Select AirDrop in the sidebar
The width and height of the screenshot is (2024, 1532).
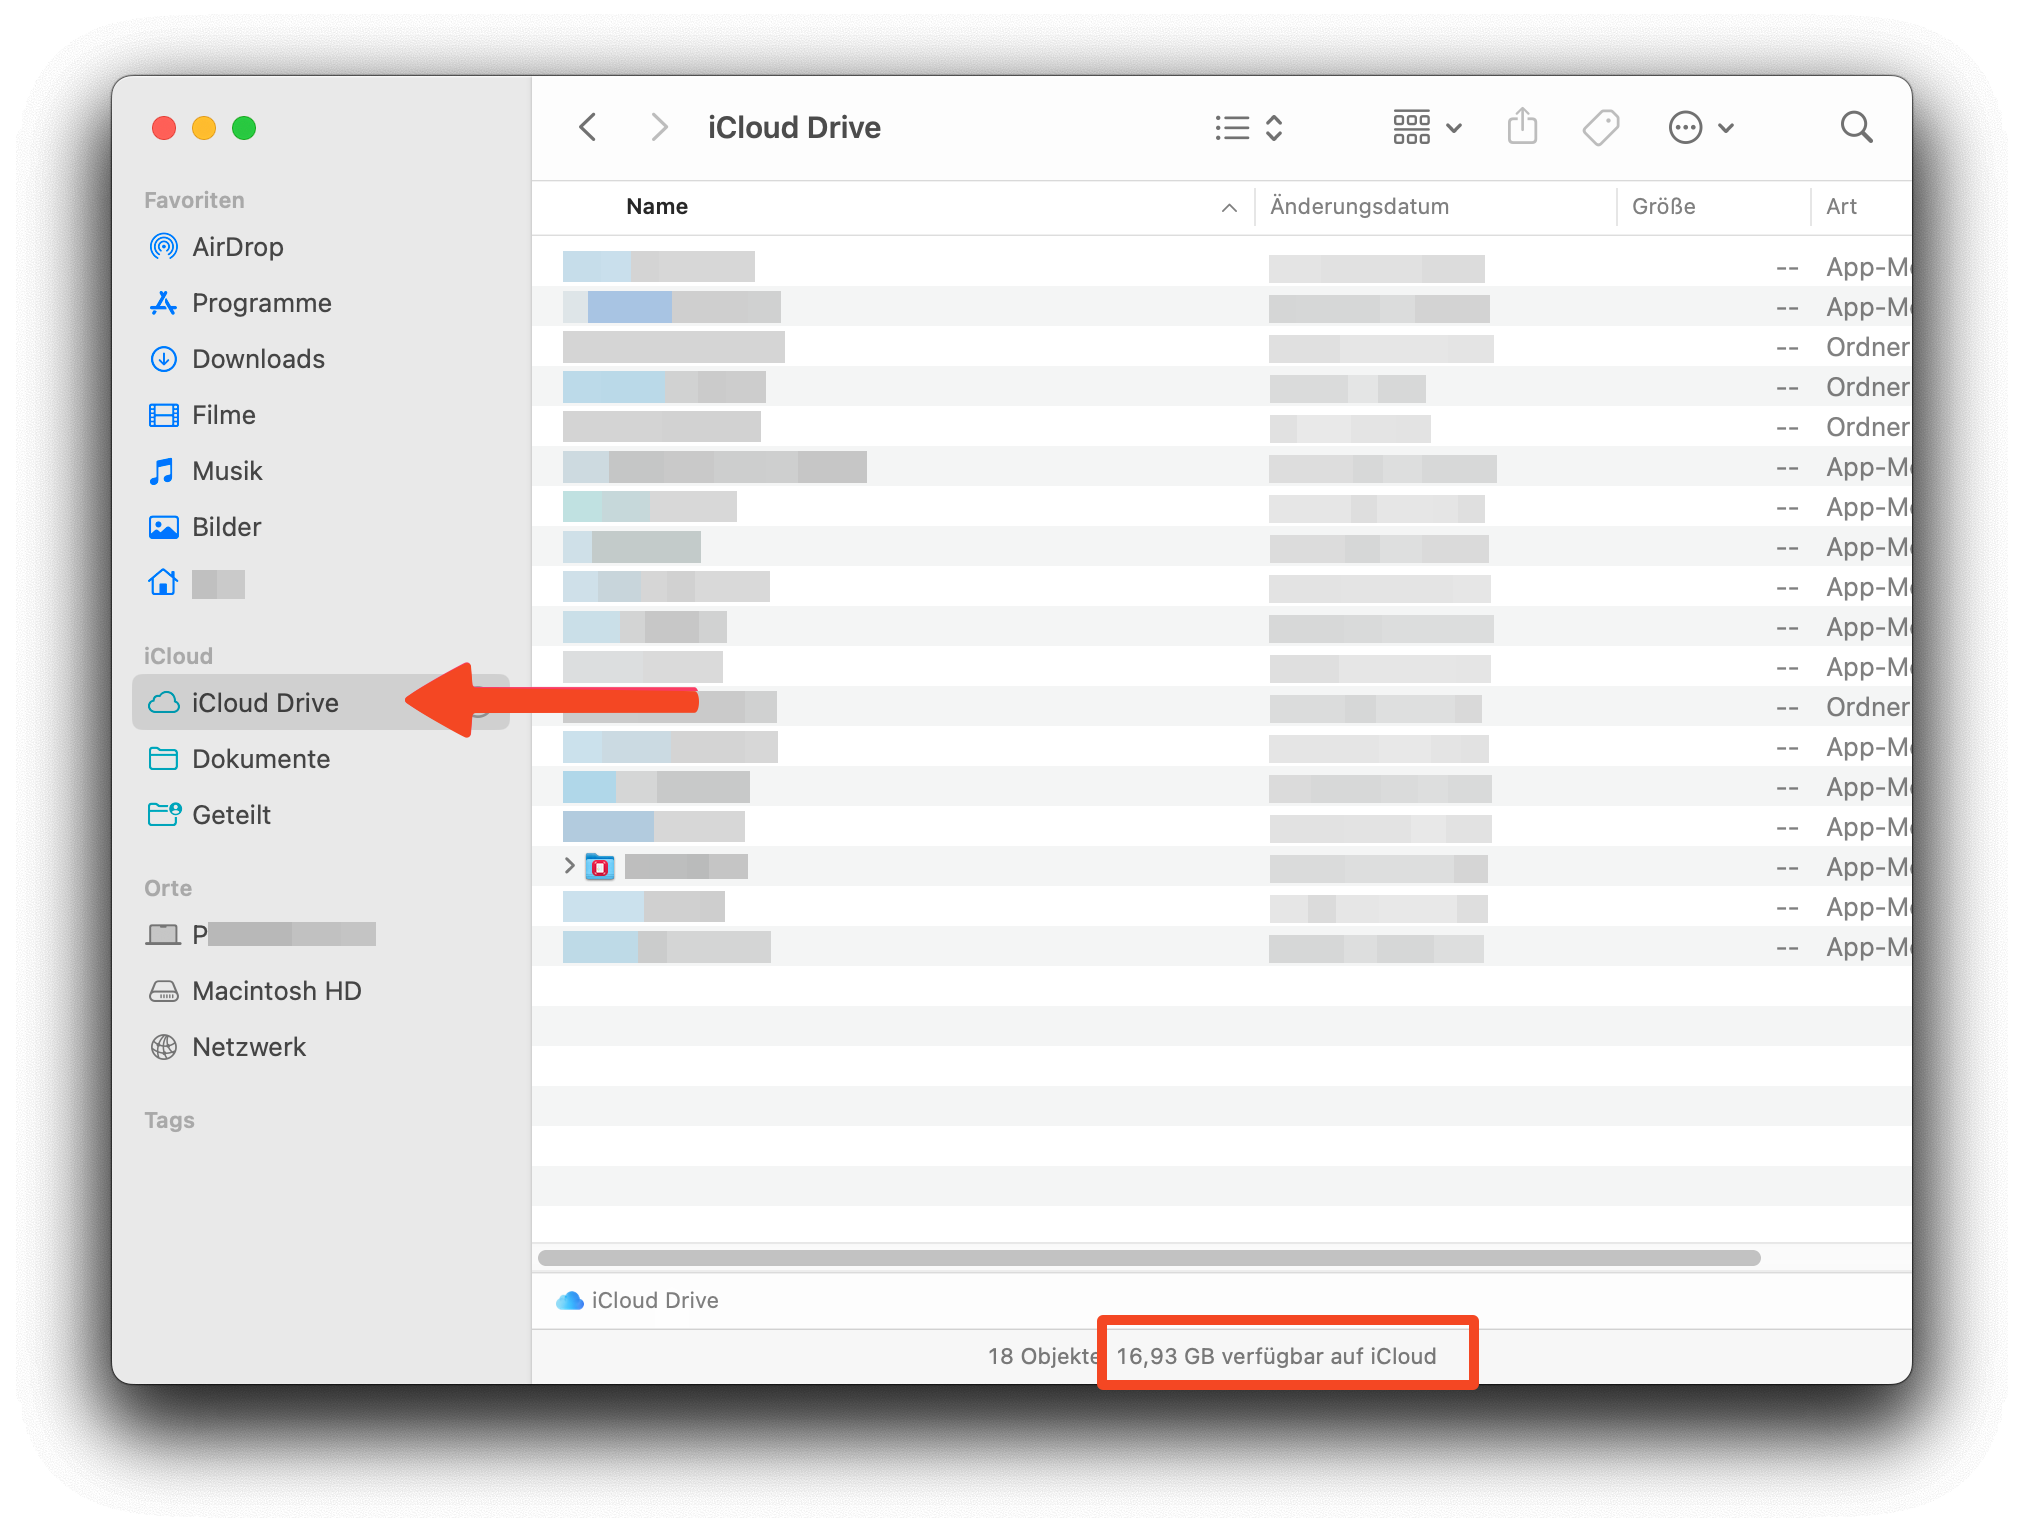coord(237,247)
